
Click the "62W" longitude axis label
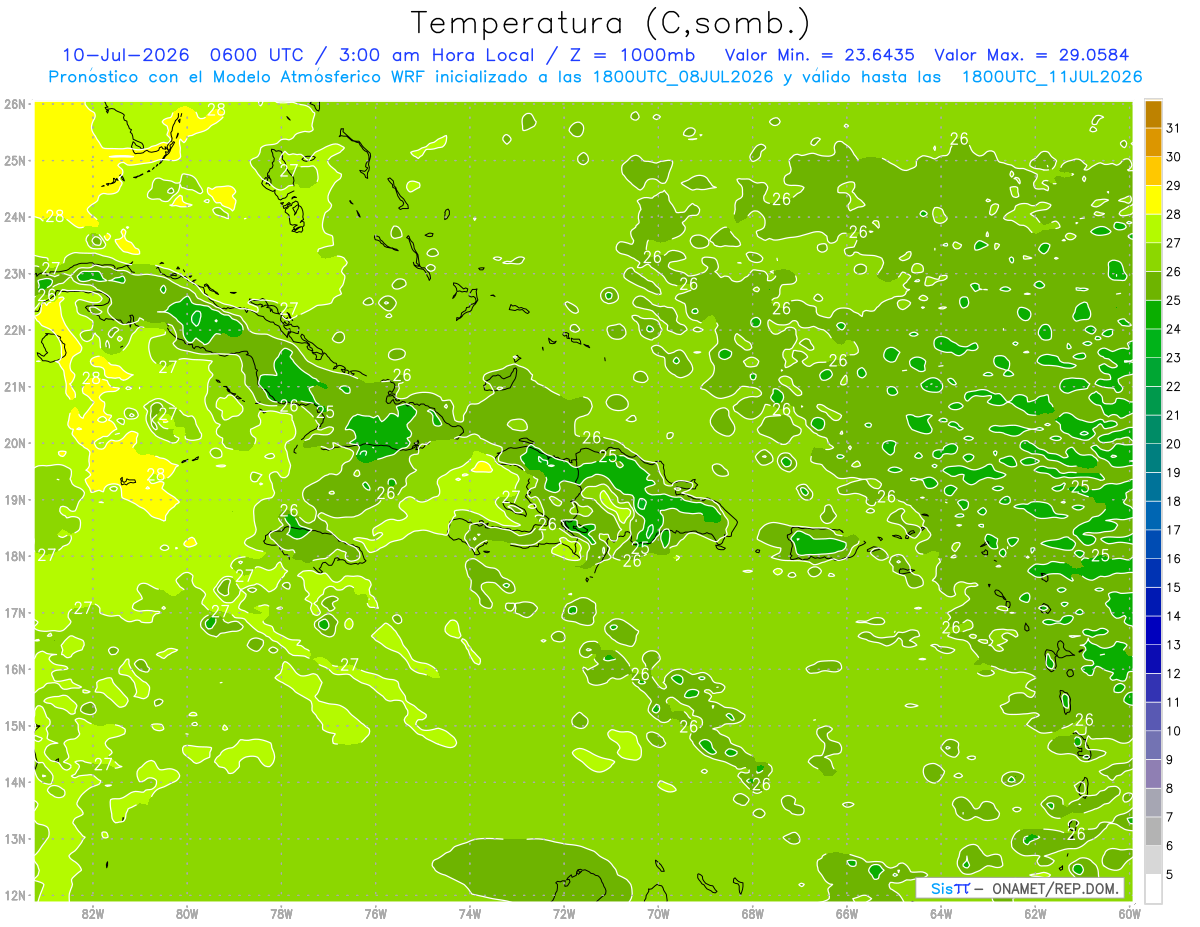click(1035, 913)
